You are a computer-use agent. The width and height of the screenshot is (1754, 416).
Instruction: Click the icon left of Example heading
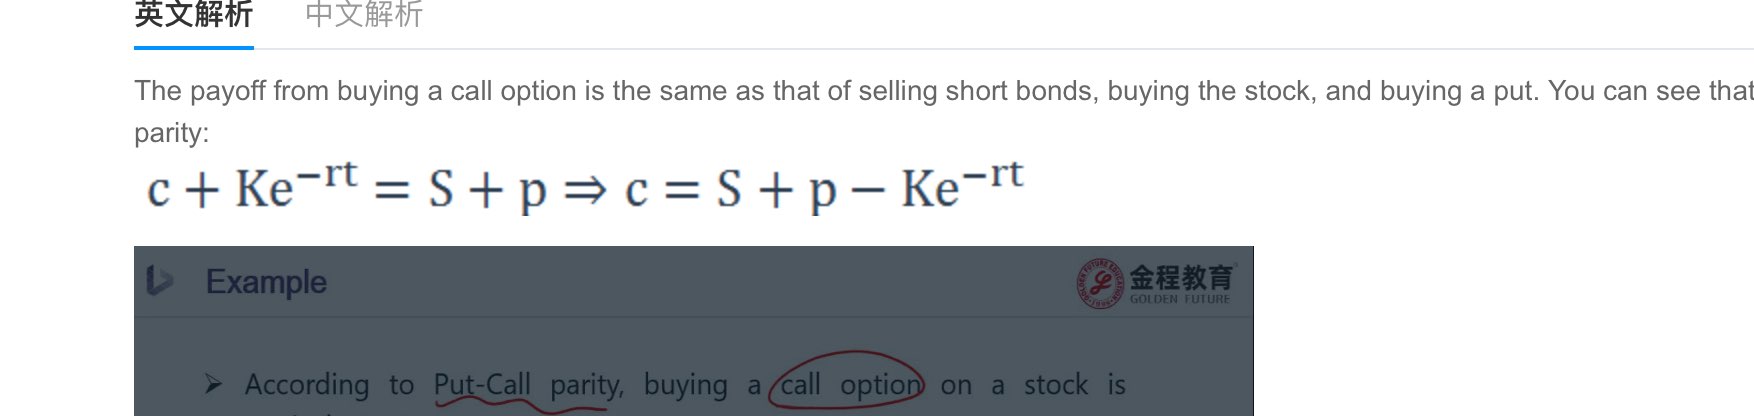158,281
